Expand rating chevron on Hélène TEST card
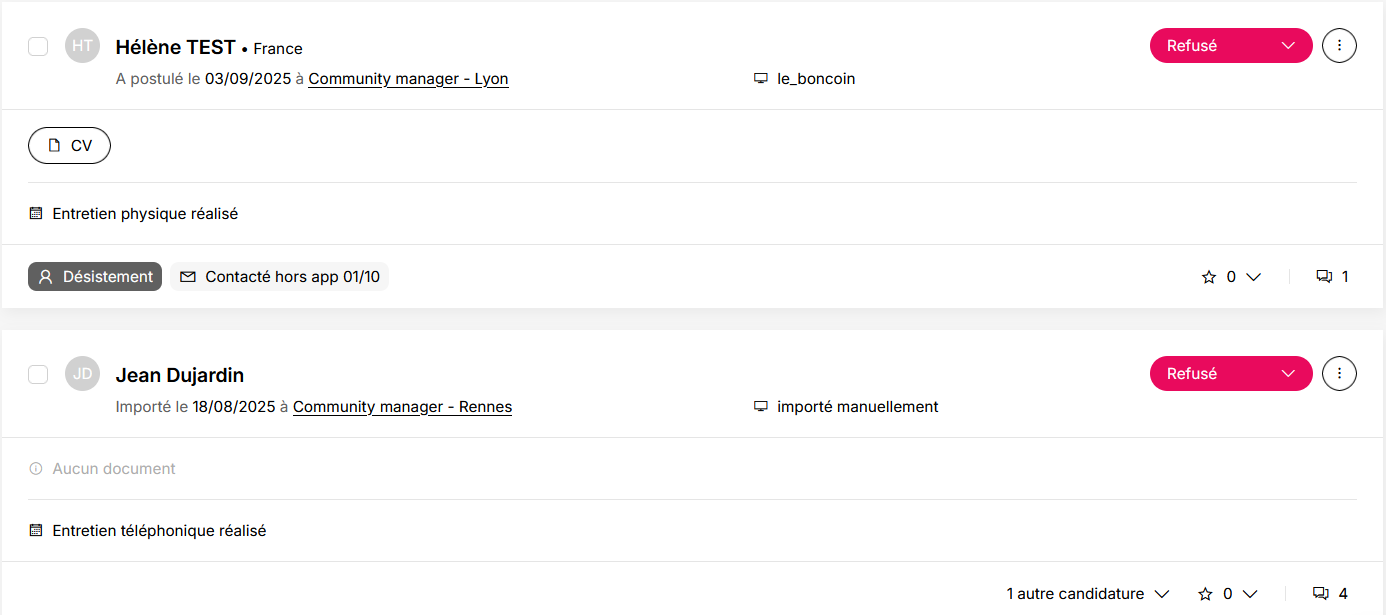This screenshot has height=615, width=1386. pyautogui.click(x=1253, y=277)
